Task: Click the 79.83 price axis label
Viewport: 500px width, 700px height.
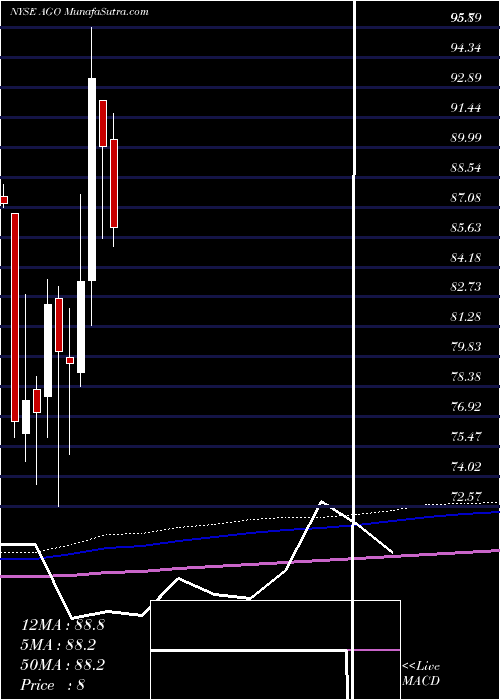Action: (x=466, y=347)
